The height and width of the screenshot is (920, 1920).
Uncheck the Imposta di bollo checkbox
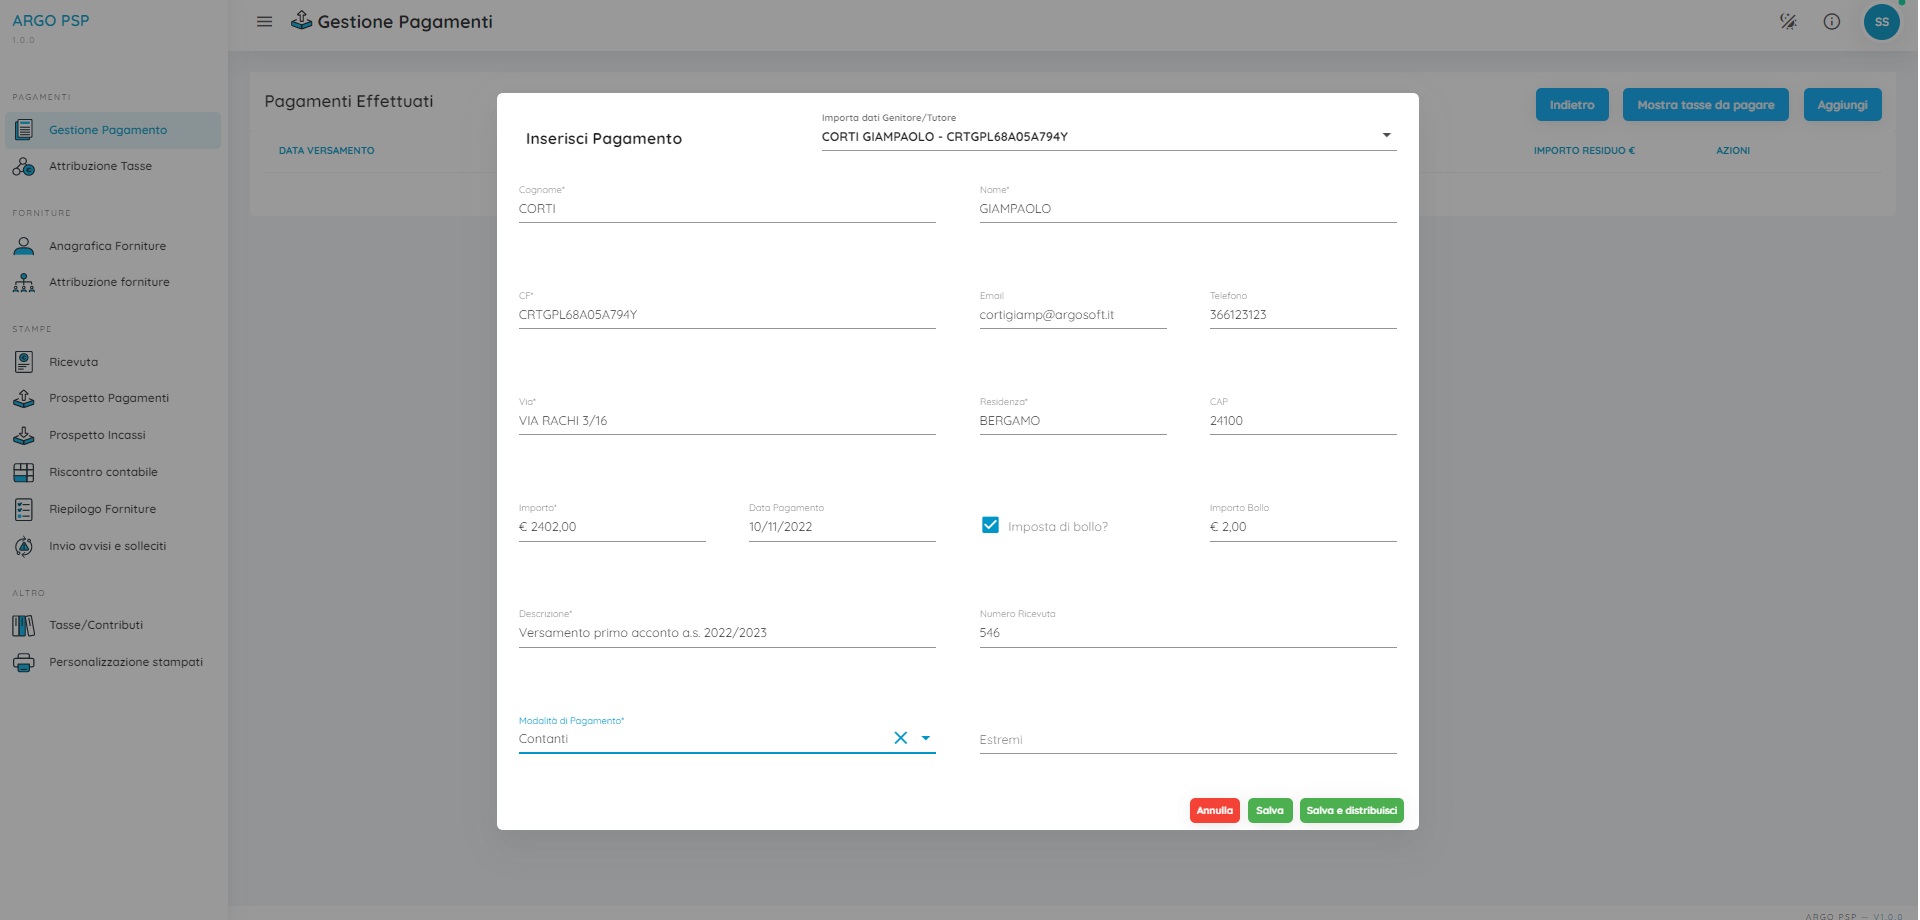[990, 525]
